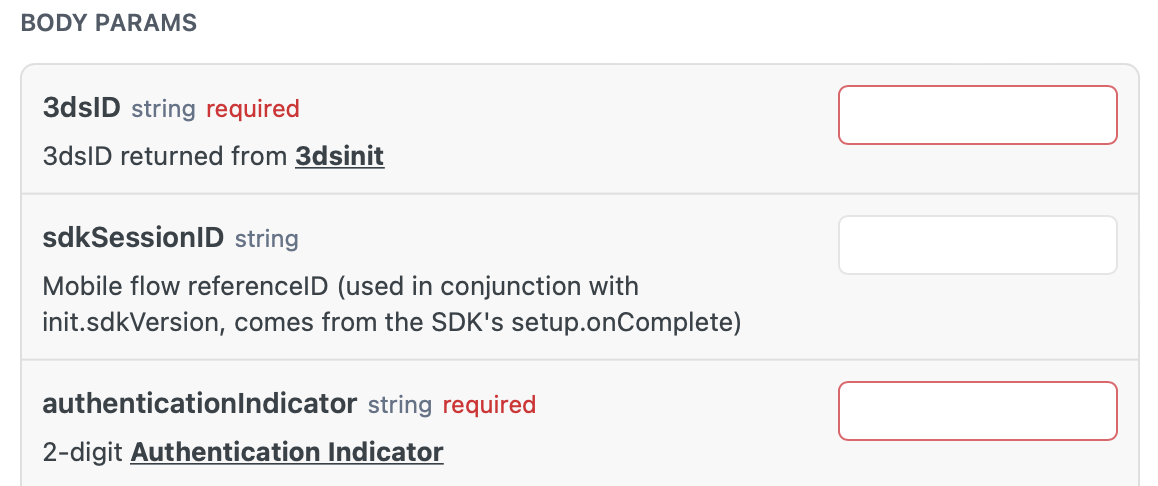Focus the 3dsID input field
The height and width of the screenshot is (486, 1158).
pos(977,115)
